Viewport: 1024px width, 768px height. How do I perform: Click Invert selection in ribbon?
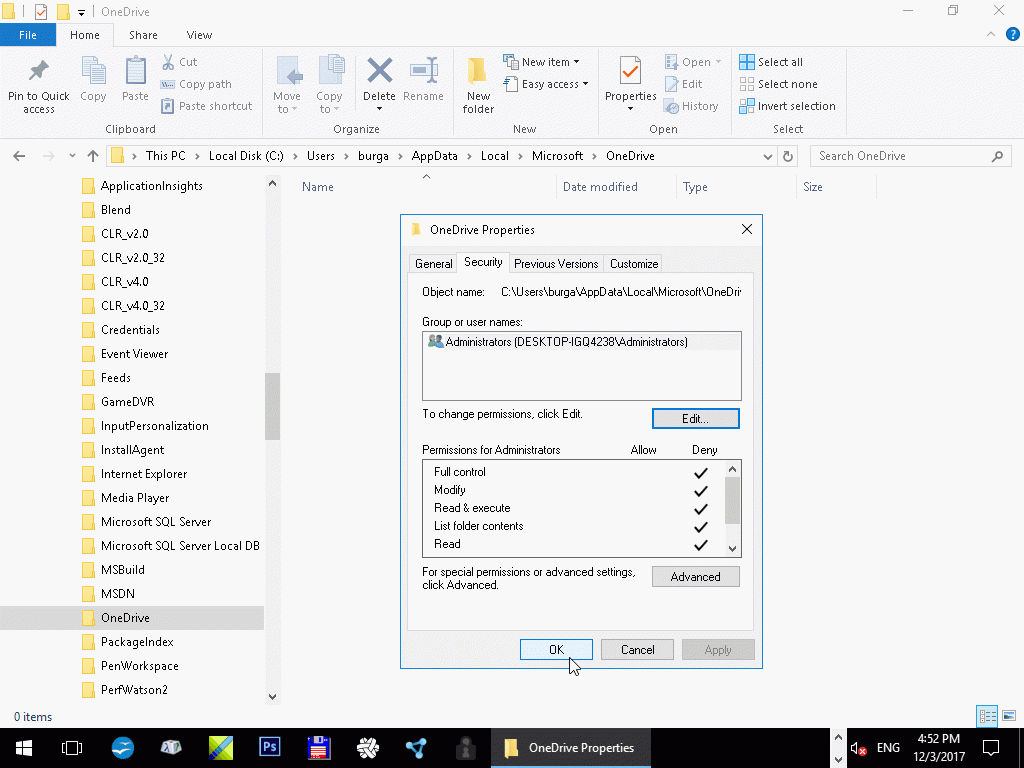788,106
